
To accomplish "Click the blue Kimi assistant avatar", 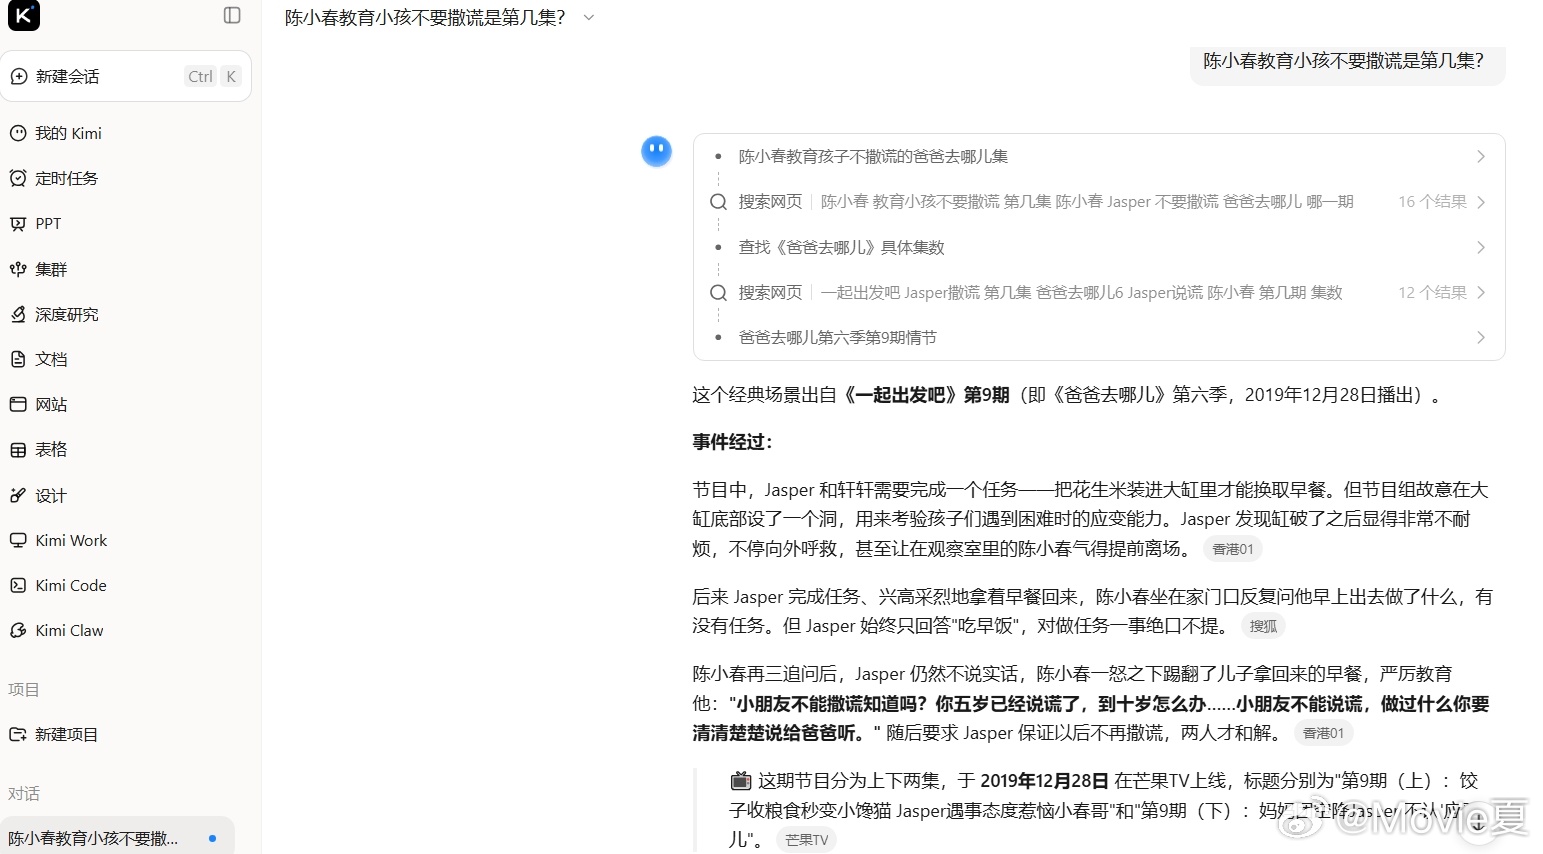I will click(x=656, y=151).
